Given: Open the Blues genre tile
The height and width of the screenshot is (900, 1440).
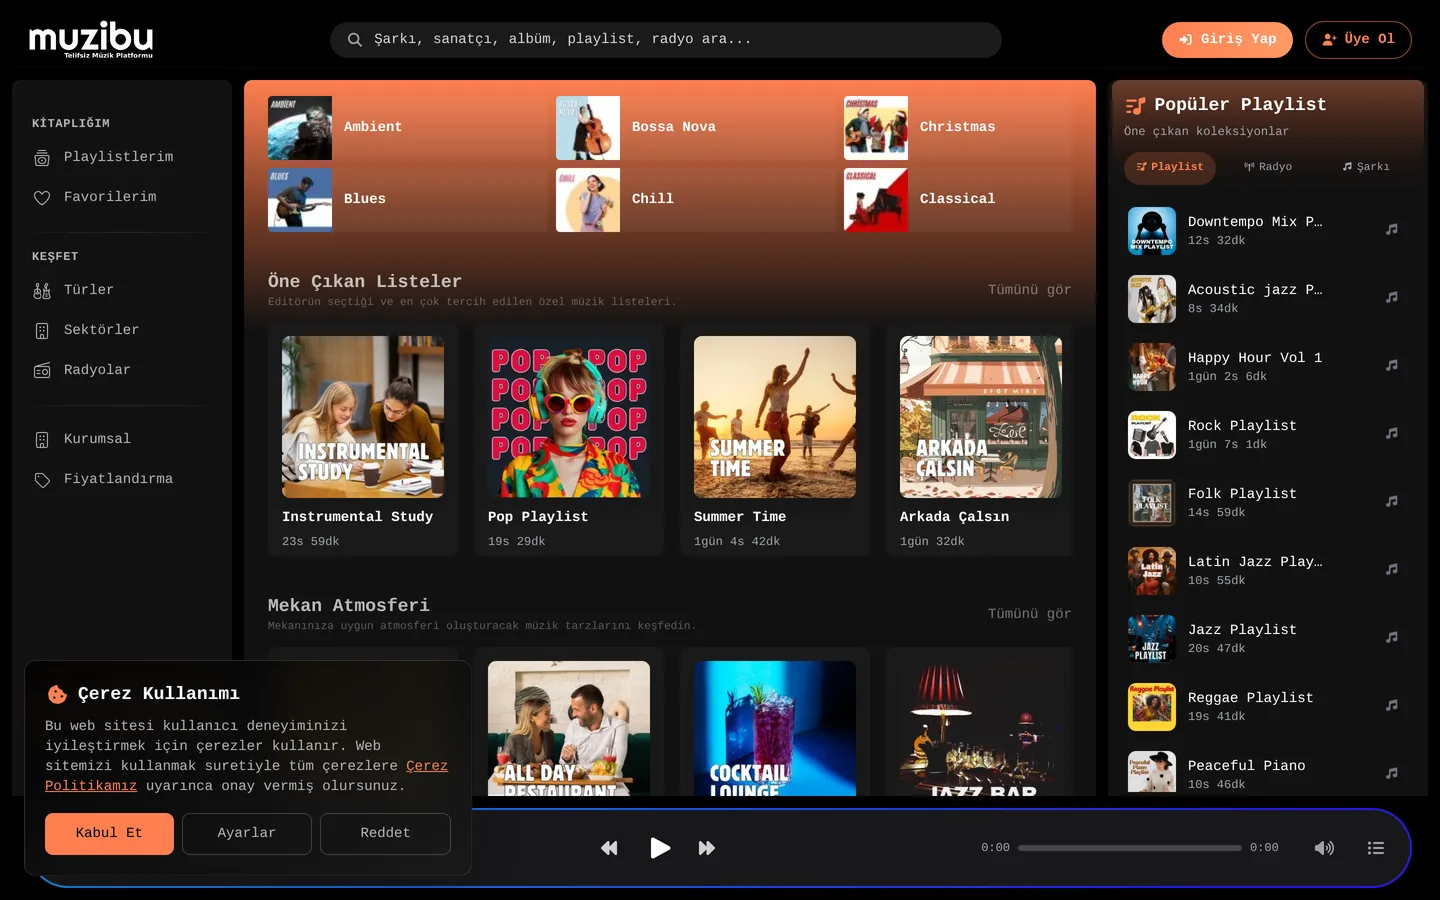Looking at the screenshot, I should pyautogui.click(x=406, y=200).
